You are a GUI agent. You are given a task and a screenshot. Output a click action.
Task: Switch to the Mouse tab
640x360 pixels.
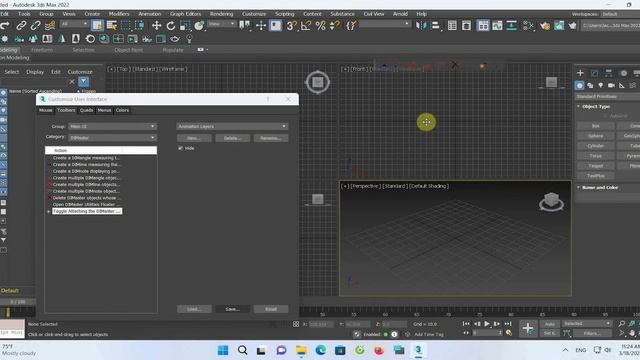click(46, 110)
